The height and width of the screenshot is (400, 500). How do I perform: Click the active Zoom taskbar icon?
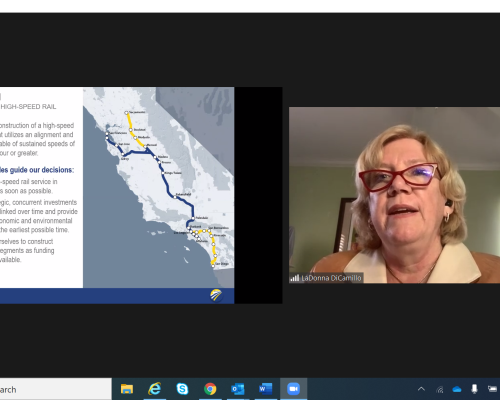coord(293,389)
